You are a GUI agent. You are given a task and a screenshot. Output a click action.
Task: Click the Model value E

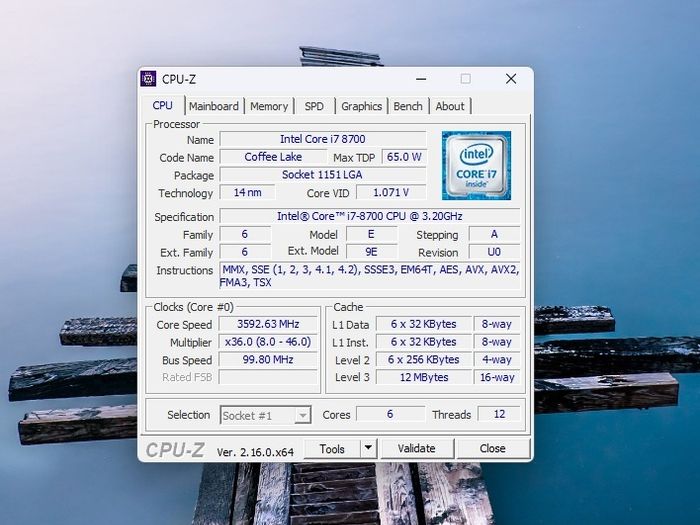click(371, 234)
